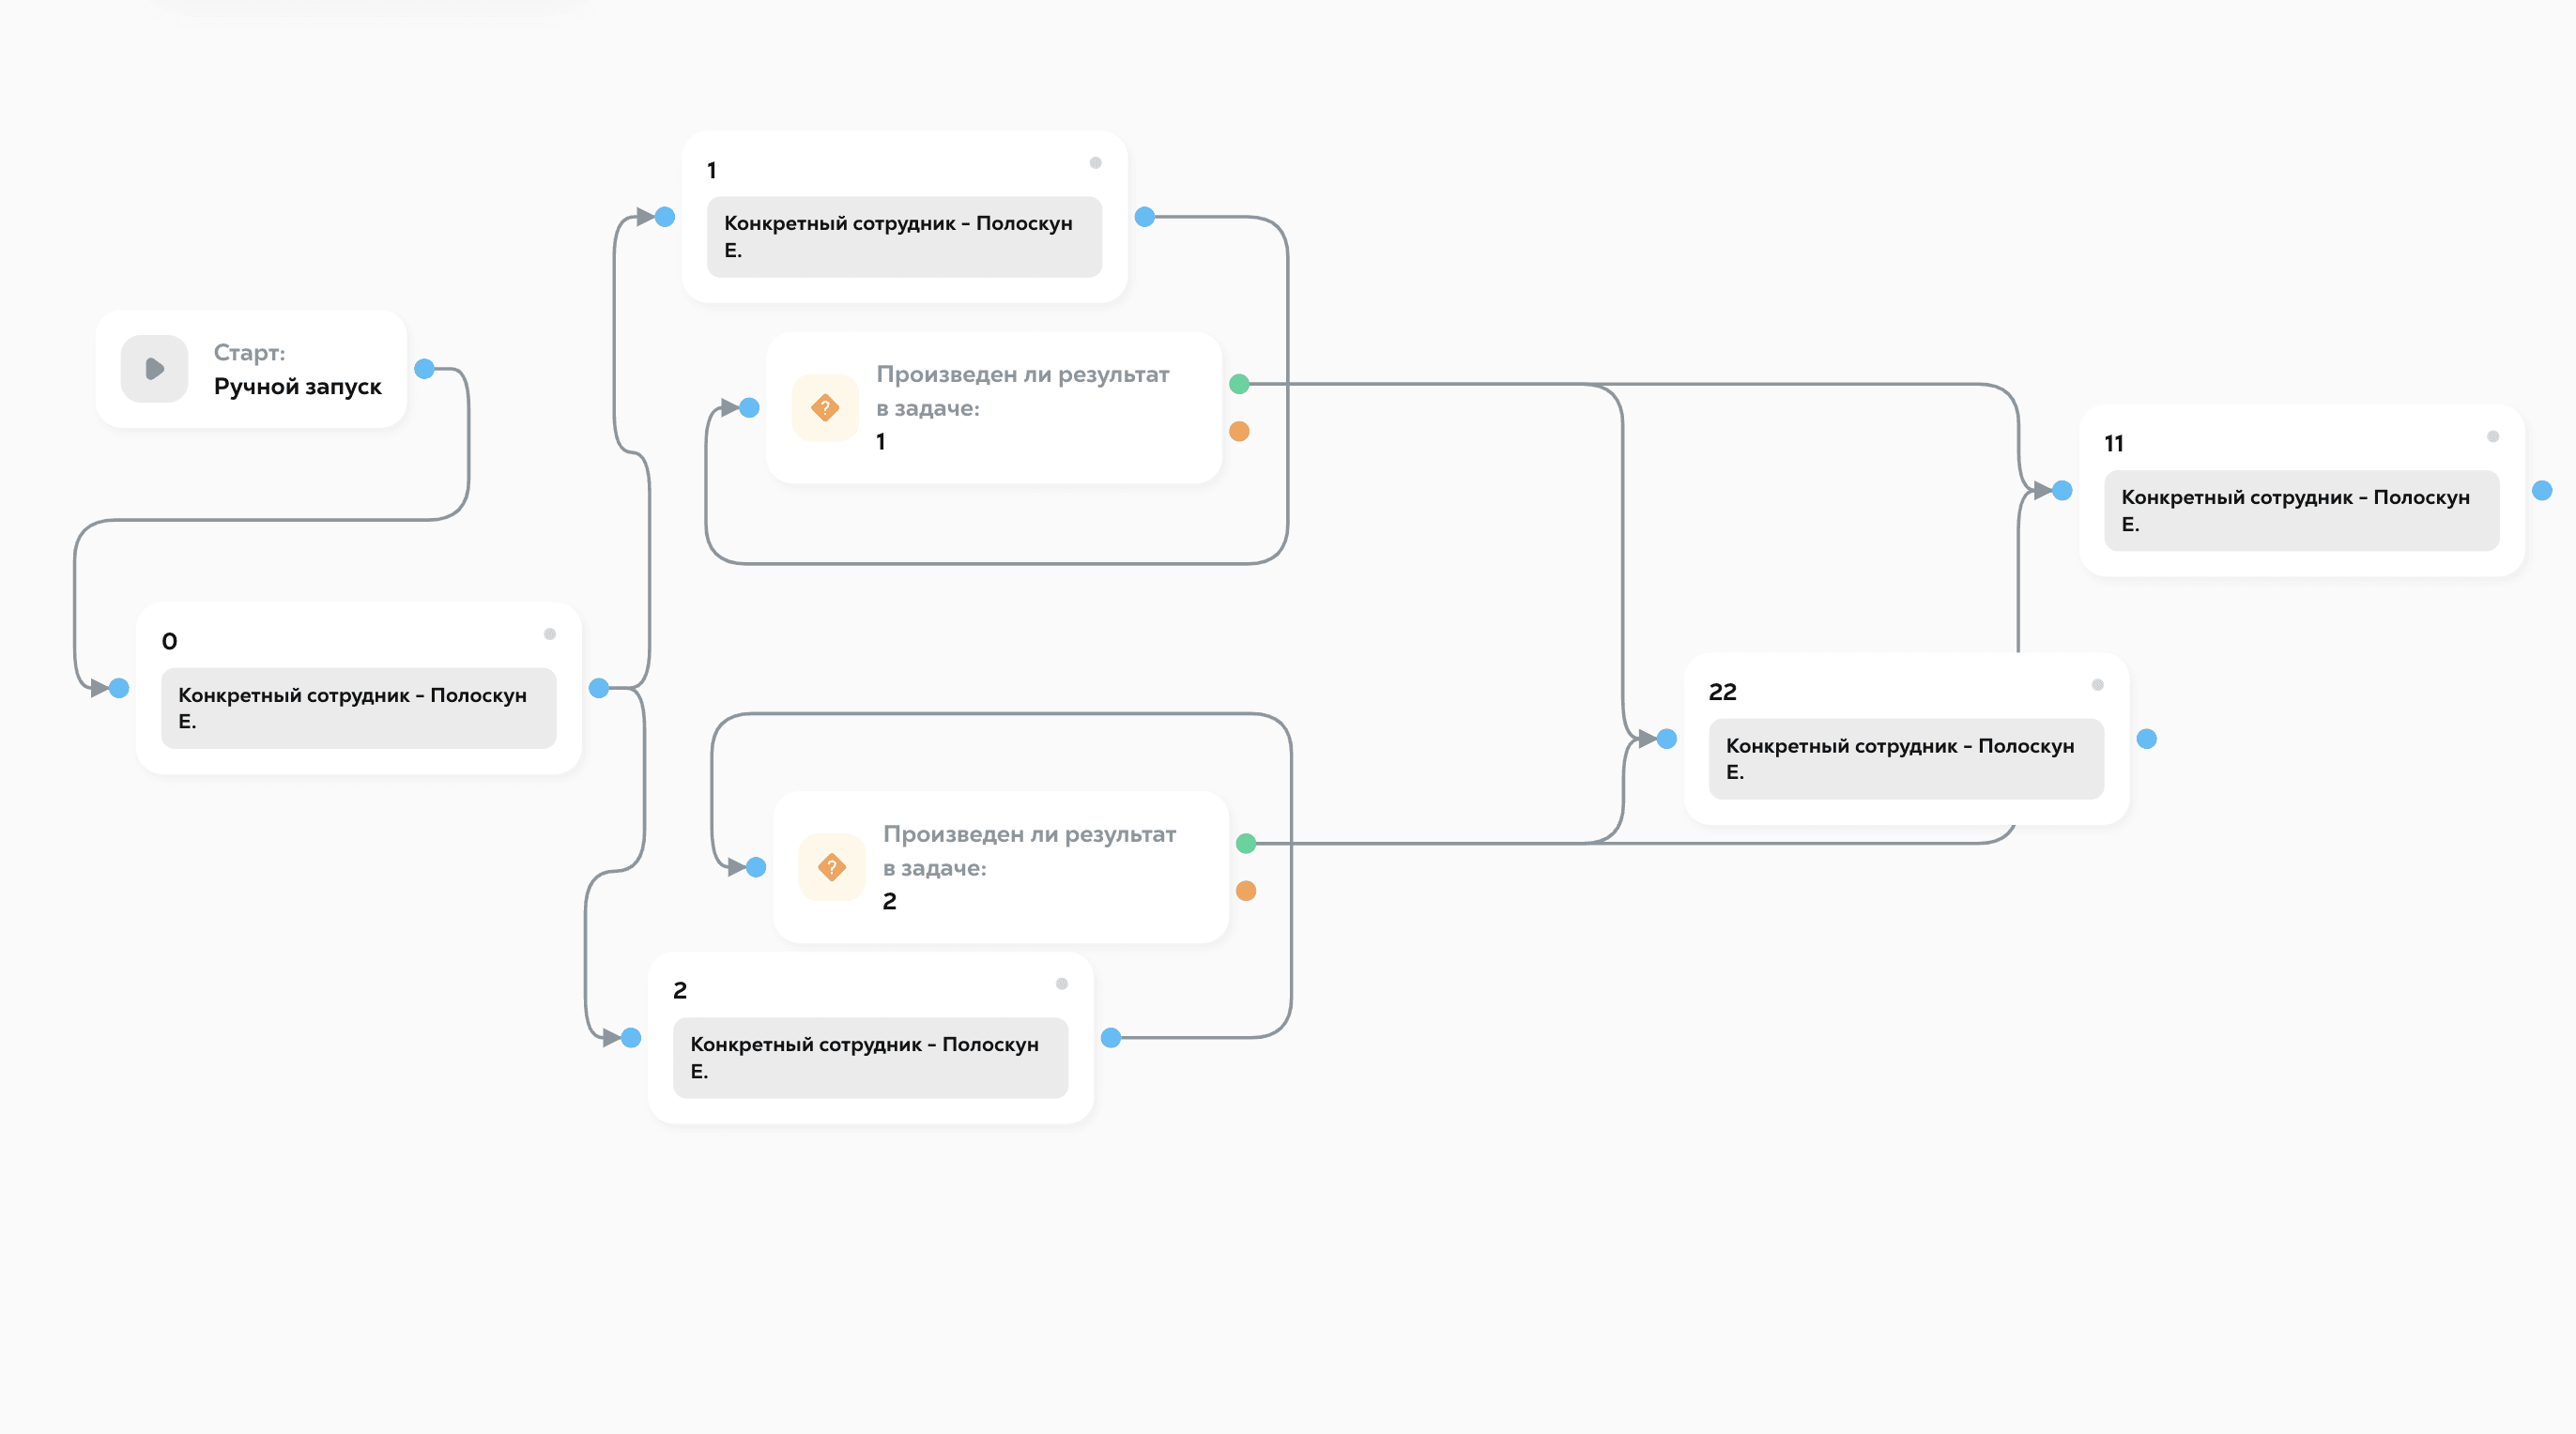Click green yes-output dot of condition 1
Image resolution: width=2576 pixels, height=1434 pixels.
(x=1239, y=384)
